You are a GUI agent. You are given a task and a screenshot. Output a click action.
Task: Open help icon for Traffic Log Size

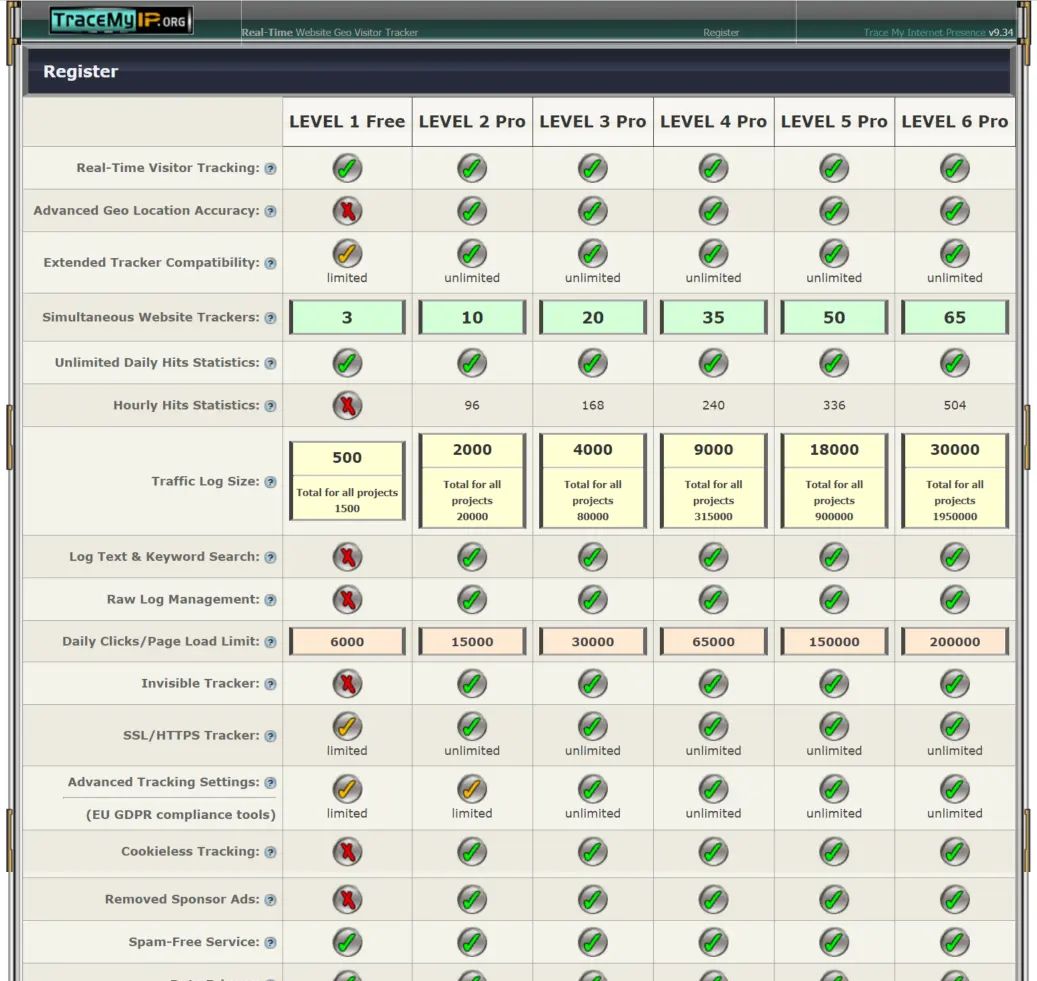point(270,482)
